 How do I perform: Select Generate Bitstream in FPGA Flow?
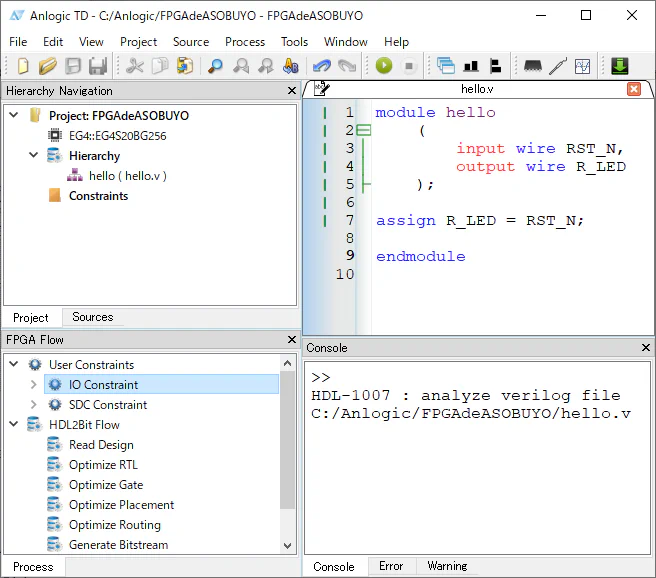click(118, 545)
